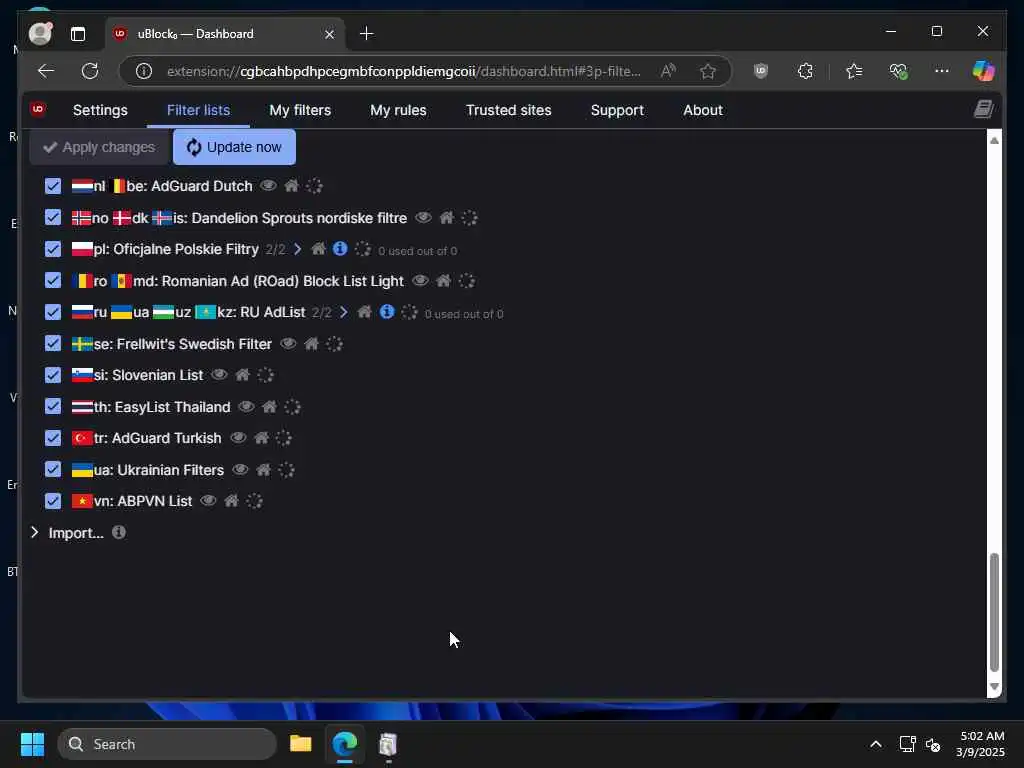This screenshot has width=1024, height=768.
Task: View content of AdGuard Dutch list
Action: click(x=268, y=186)
